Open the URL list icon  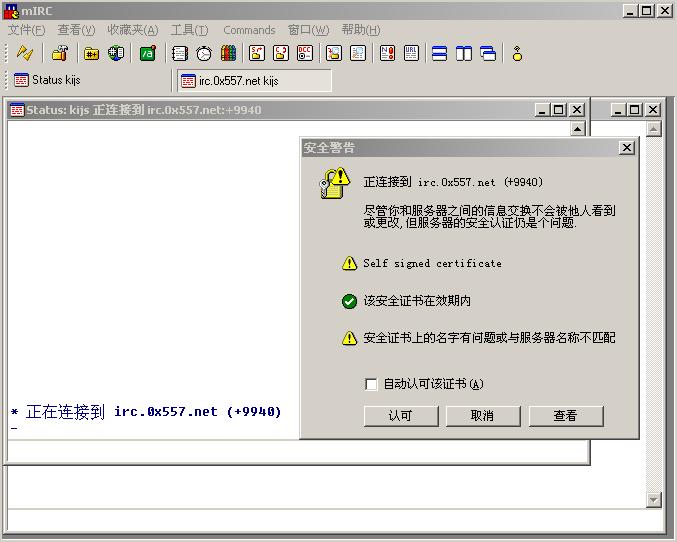pos(411,54)
